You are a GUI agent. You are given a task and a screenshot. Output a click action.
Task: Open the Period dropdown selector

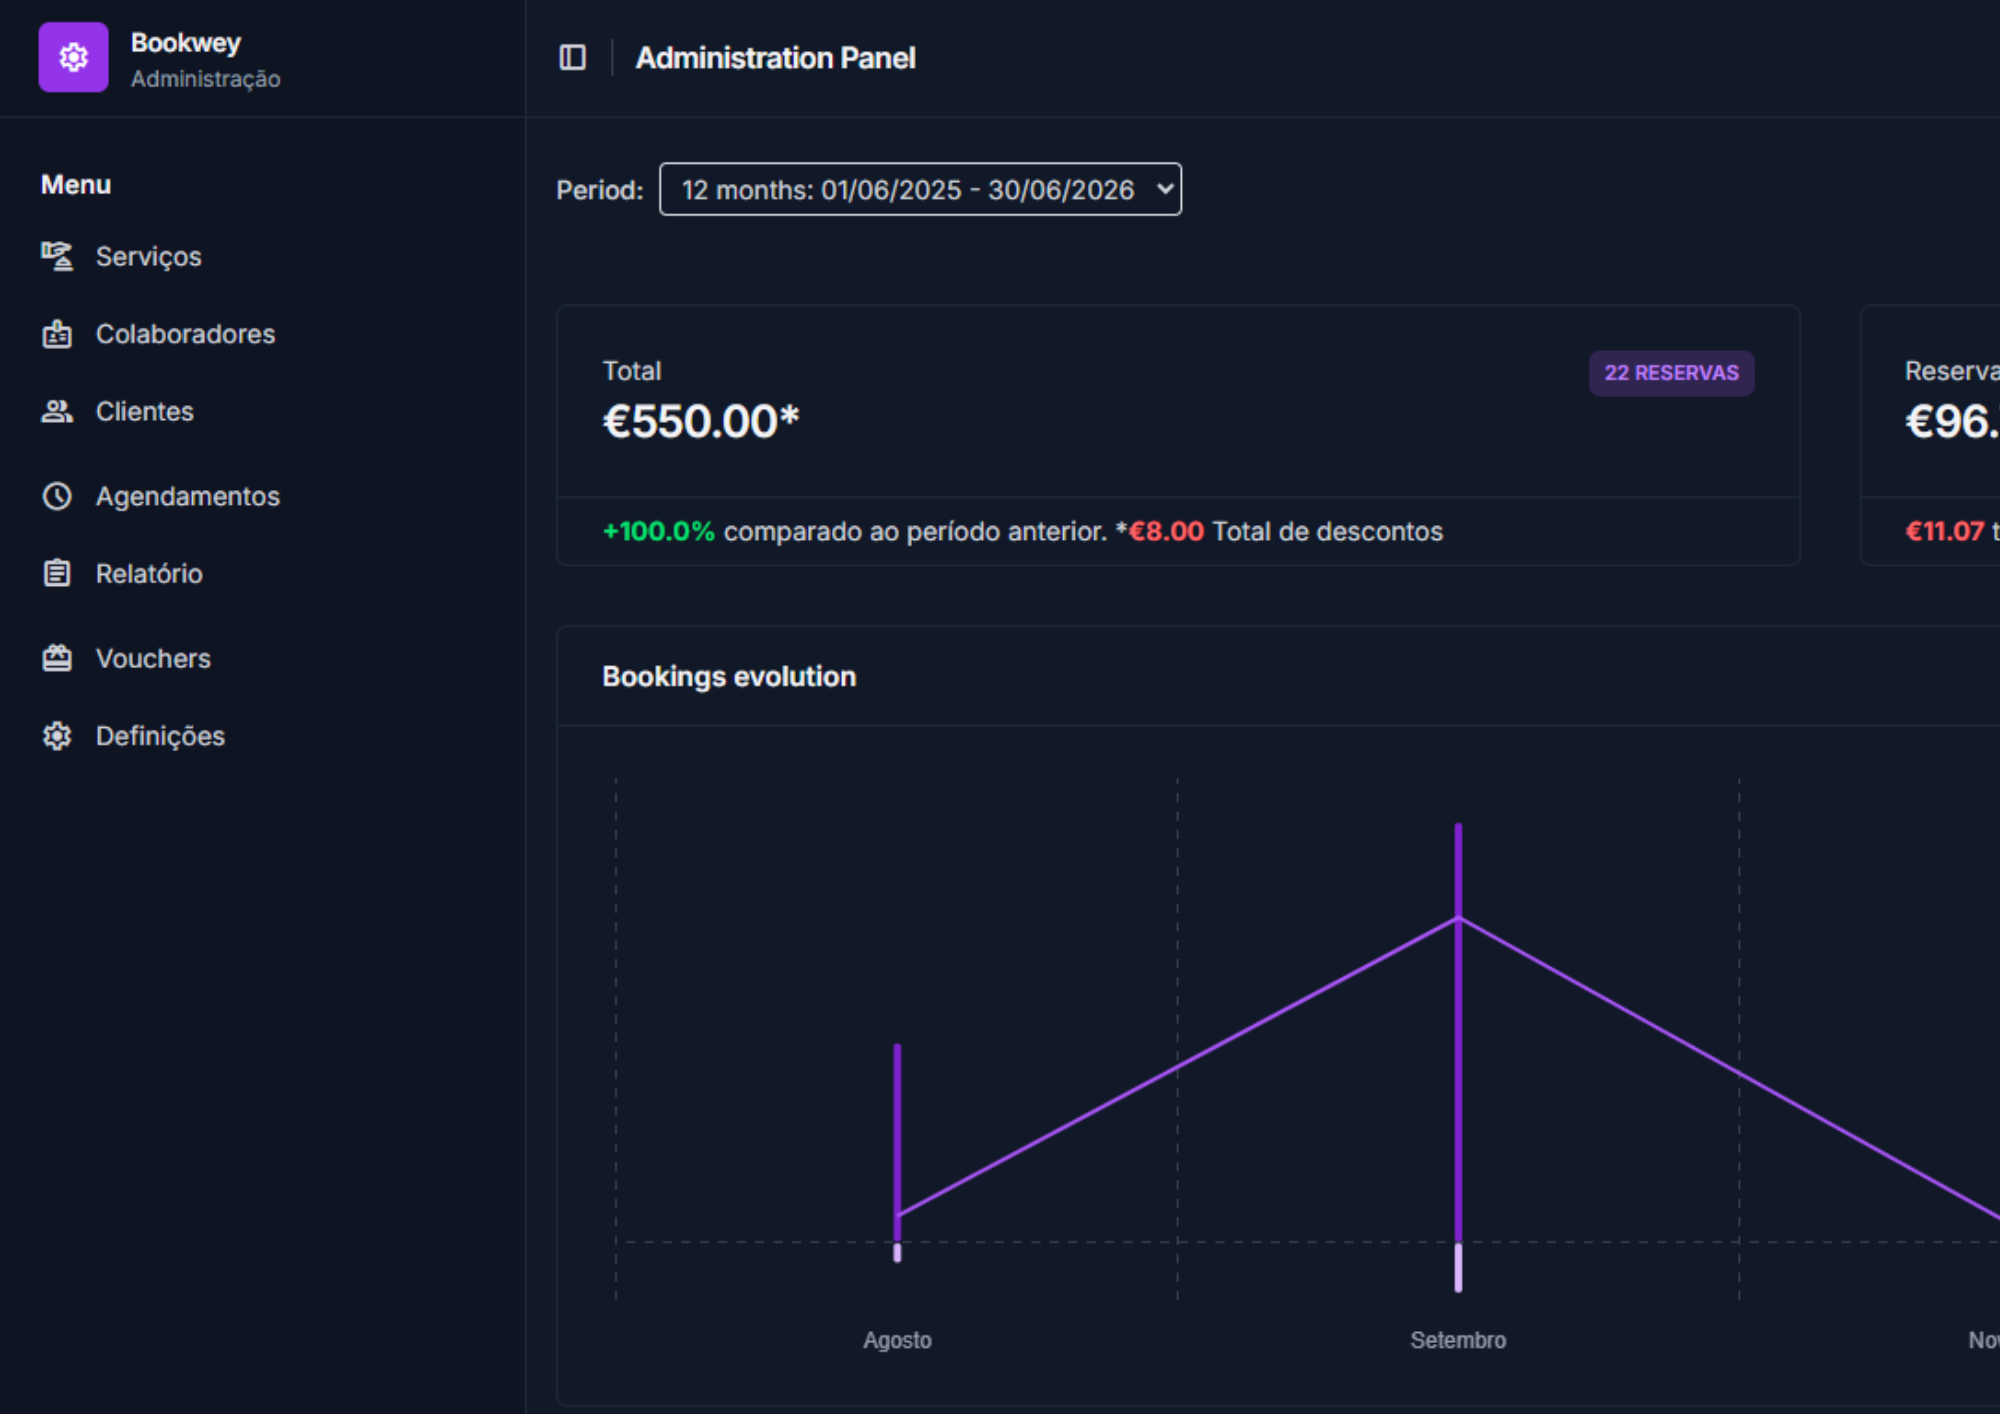pos(920,189)
